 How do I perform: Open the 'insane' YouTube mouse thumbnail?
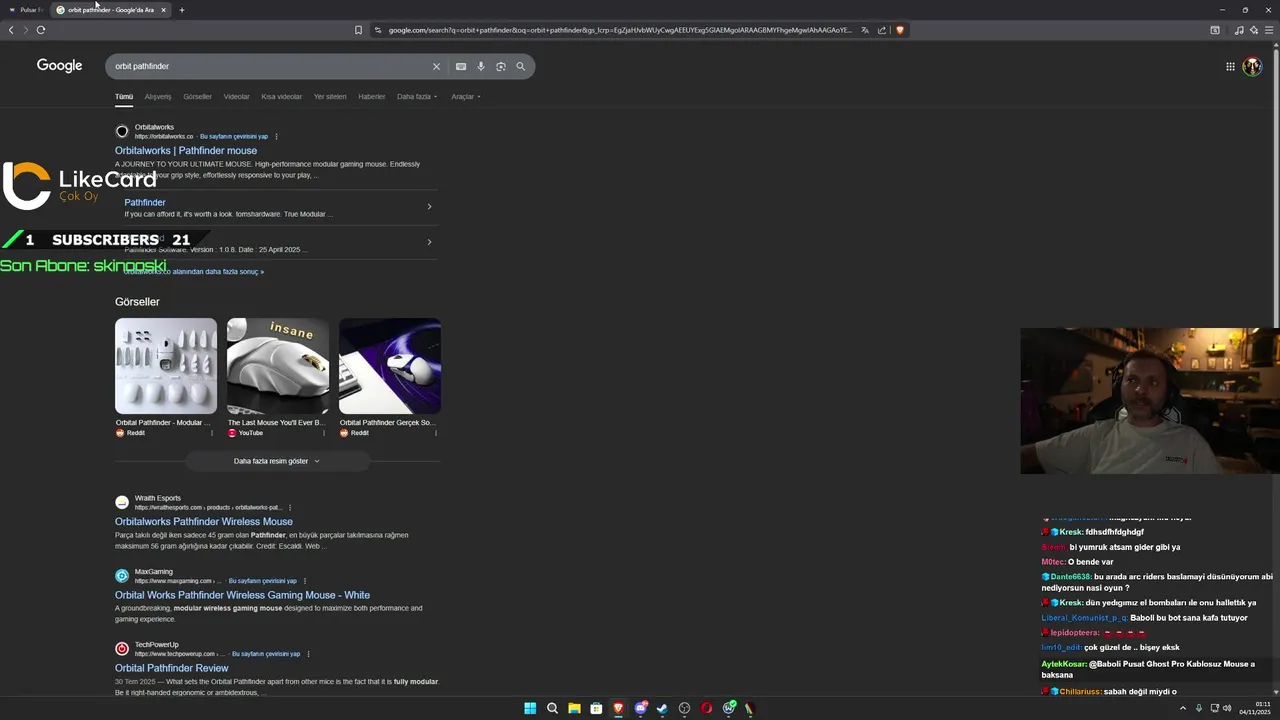[x=278, y=366]
